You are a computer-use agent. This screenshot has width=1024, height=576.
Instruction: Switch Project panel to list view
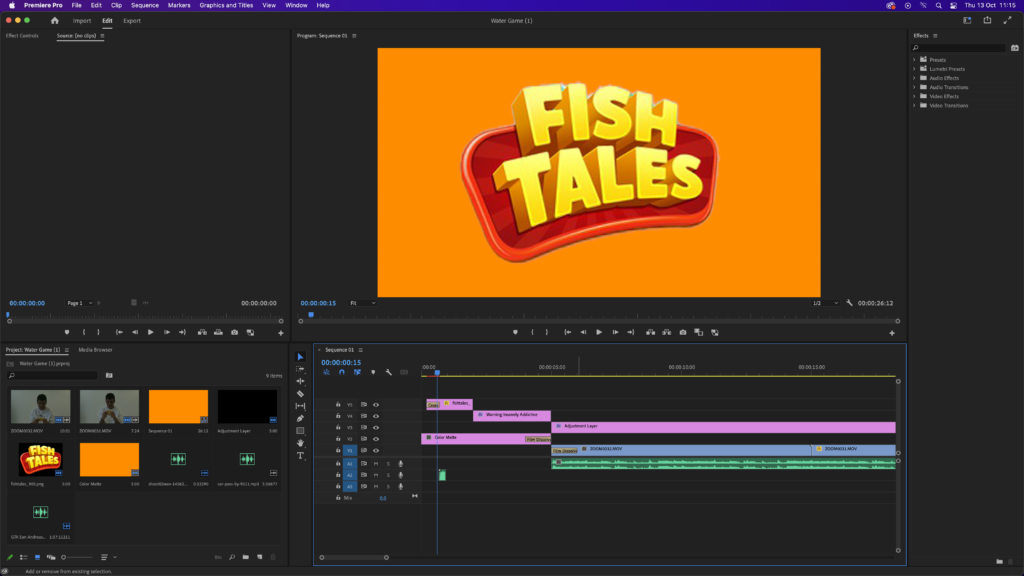click(24, 557)
